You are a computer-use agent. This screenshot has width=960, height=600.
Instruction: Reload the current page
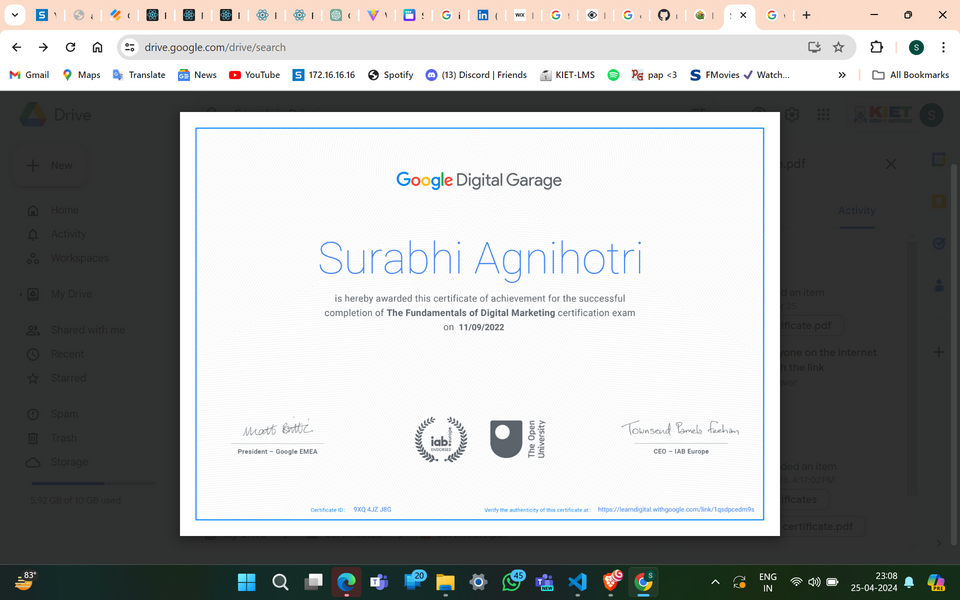click(x=70, y=47)
